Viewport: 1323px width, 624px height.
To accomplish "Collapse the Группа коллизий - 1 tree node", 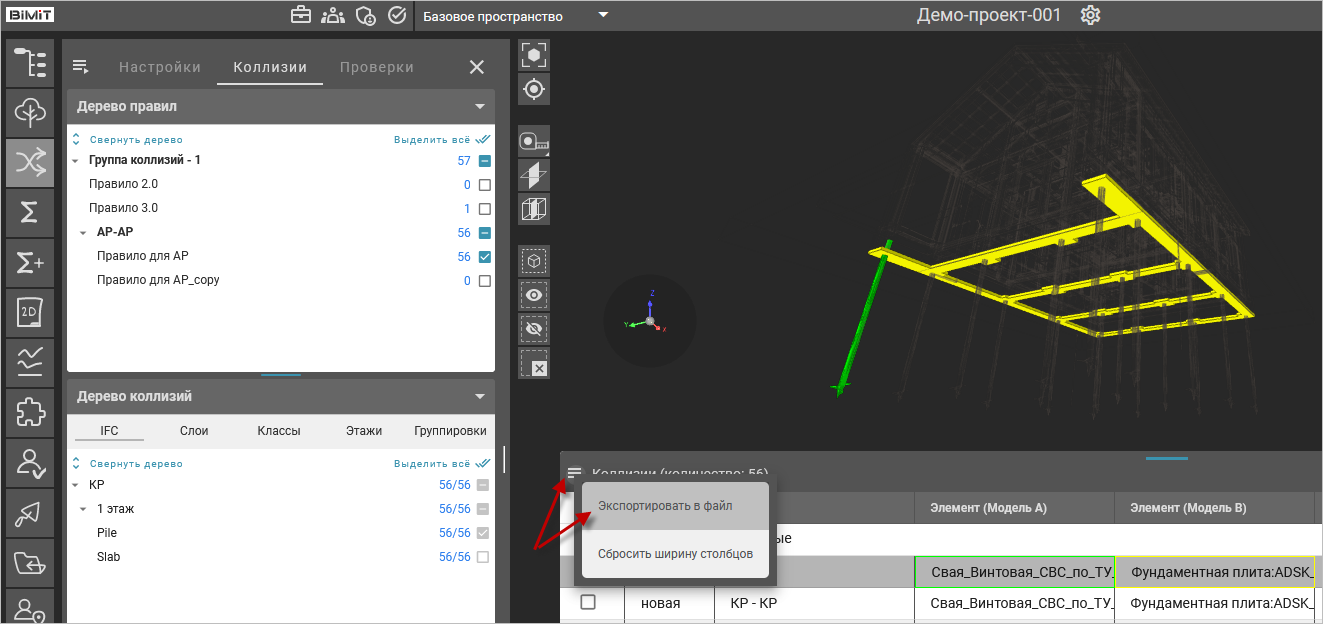I will 75,161.
